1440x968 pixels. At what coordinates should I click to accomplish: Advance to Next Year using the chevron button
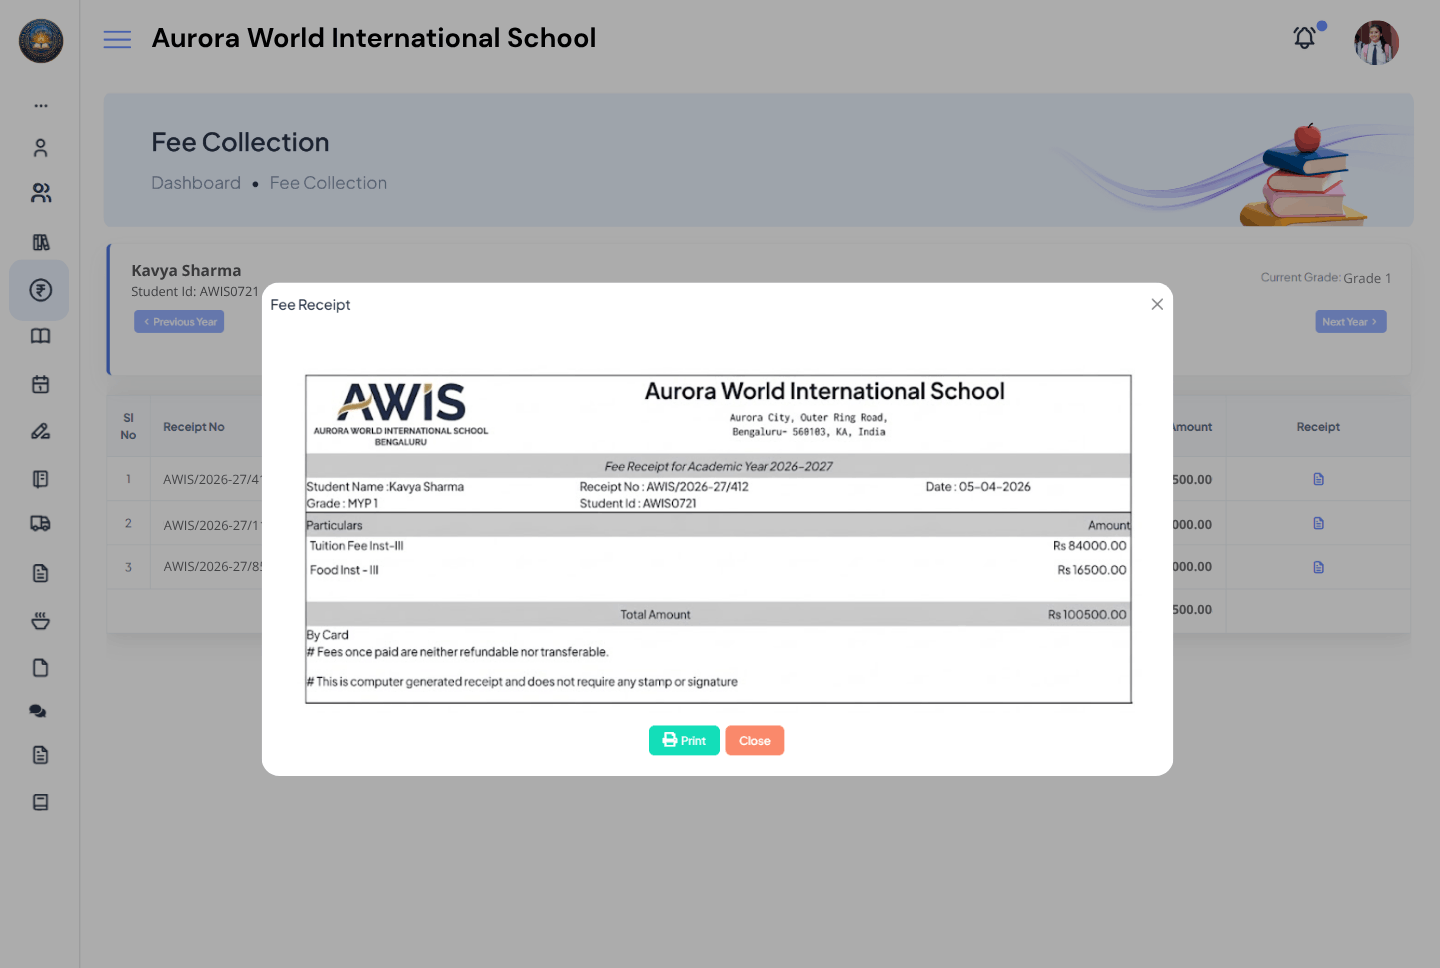pos(1350,321)
